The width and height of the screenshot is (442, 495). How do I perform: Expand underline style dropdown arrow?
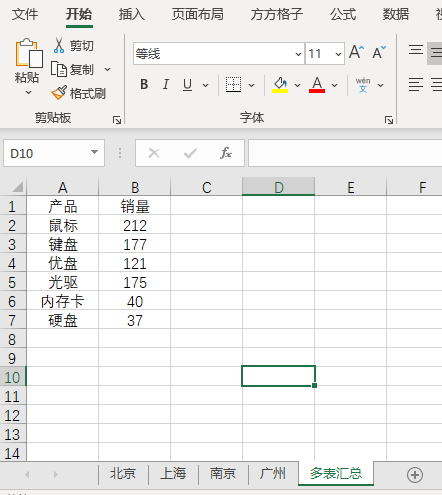click(x=206, y=85)
